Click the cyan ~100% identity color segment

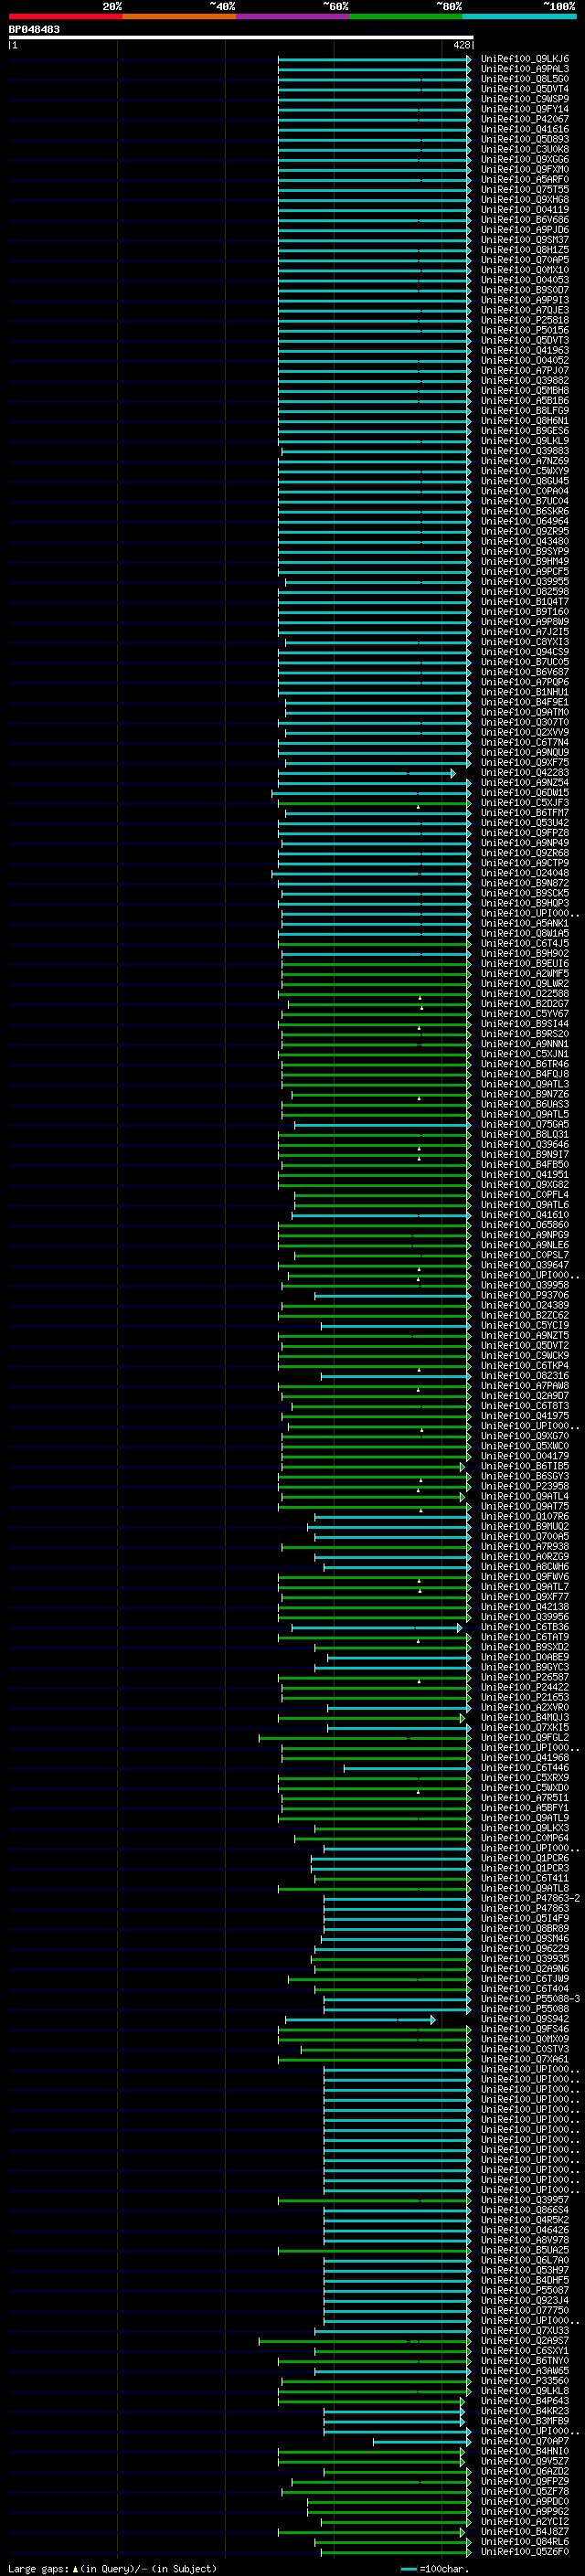click(x=520, y=16)
